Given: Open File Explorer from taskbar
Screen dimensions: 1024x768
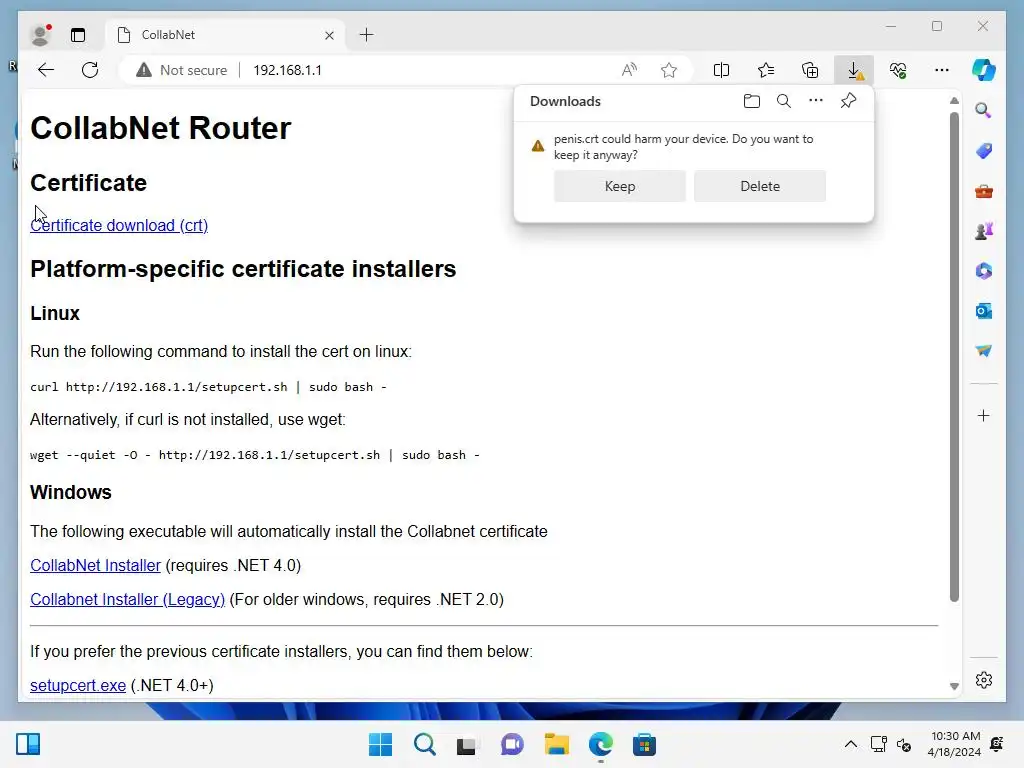Looking at the screenshot, I should coord(556,744).
